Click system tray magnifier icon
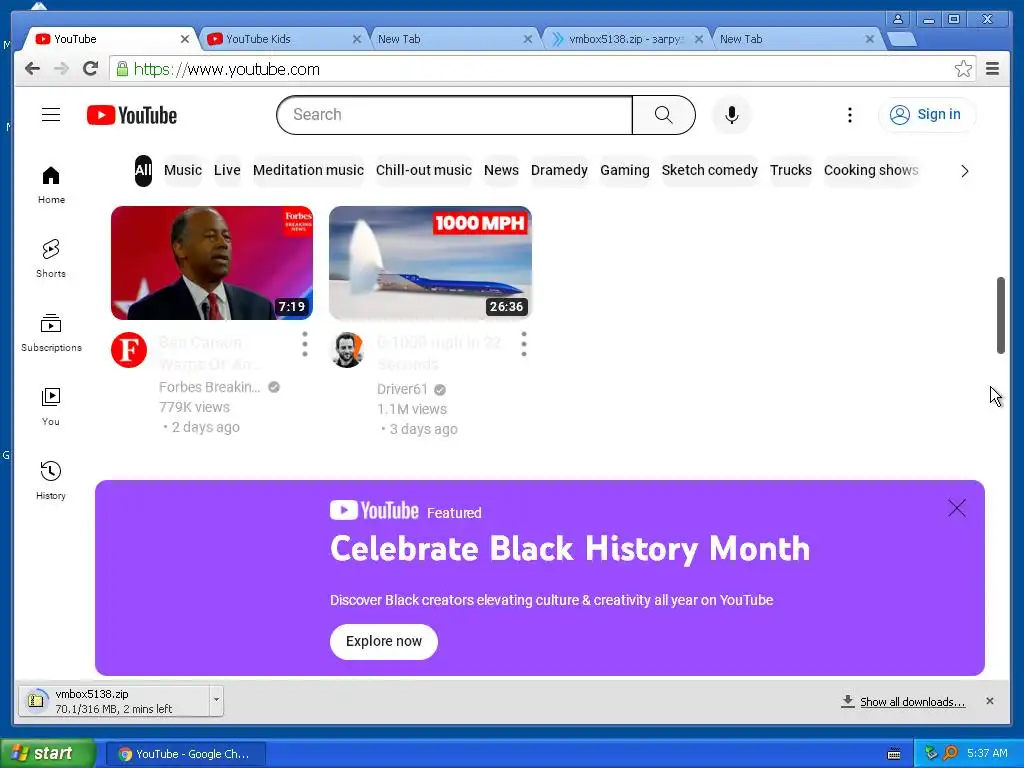 click(951, 753)
